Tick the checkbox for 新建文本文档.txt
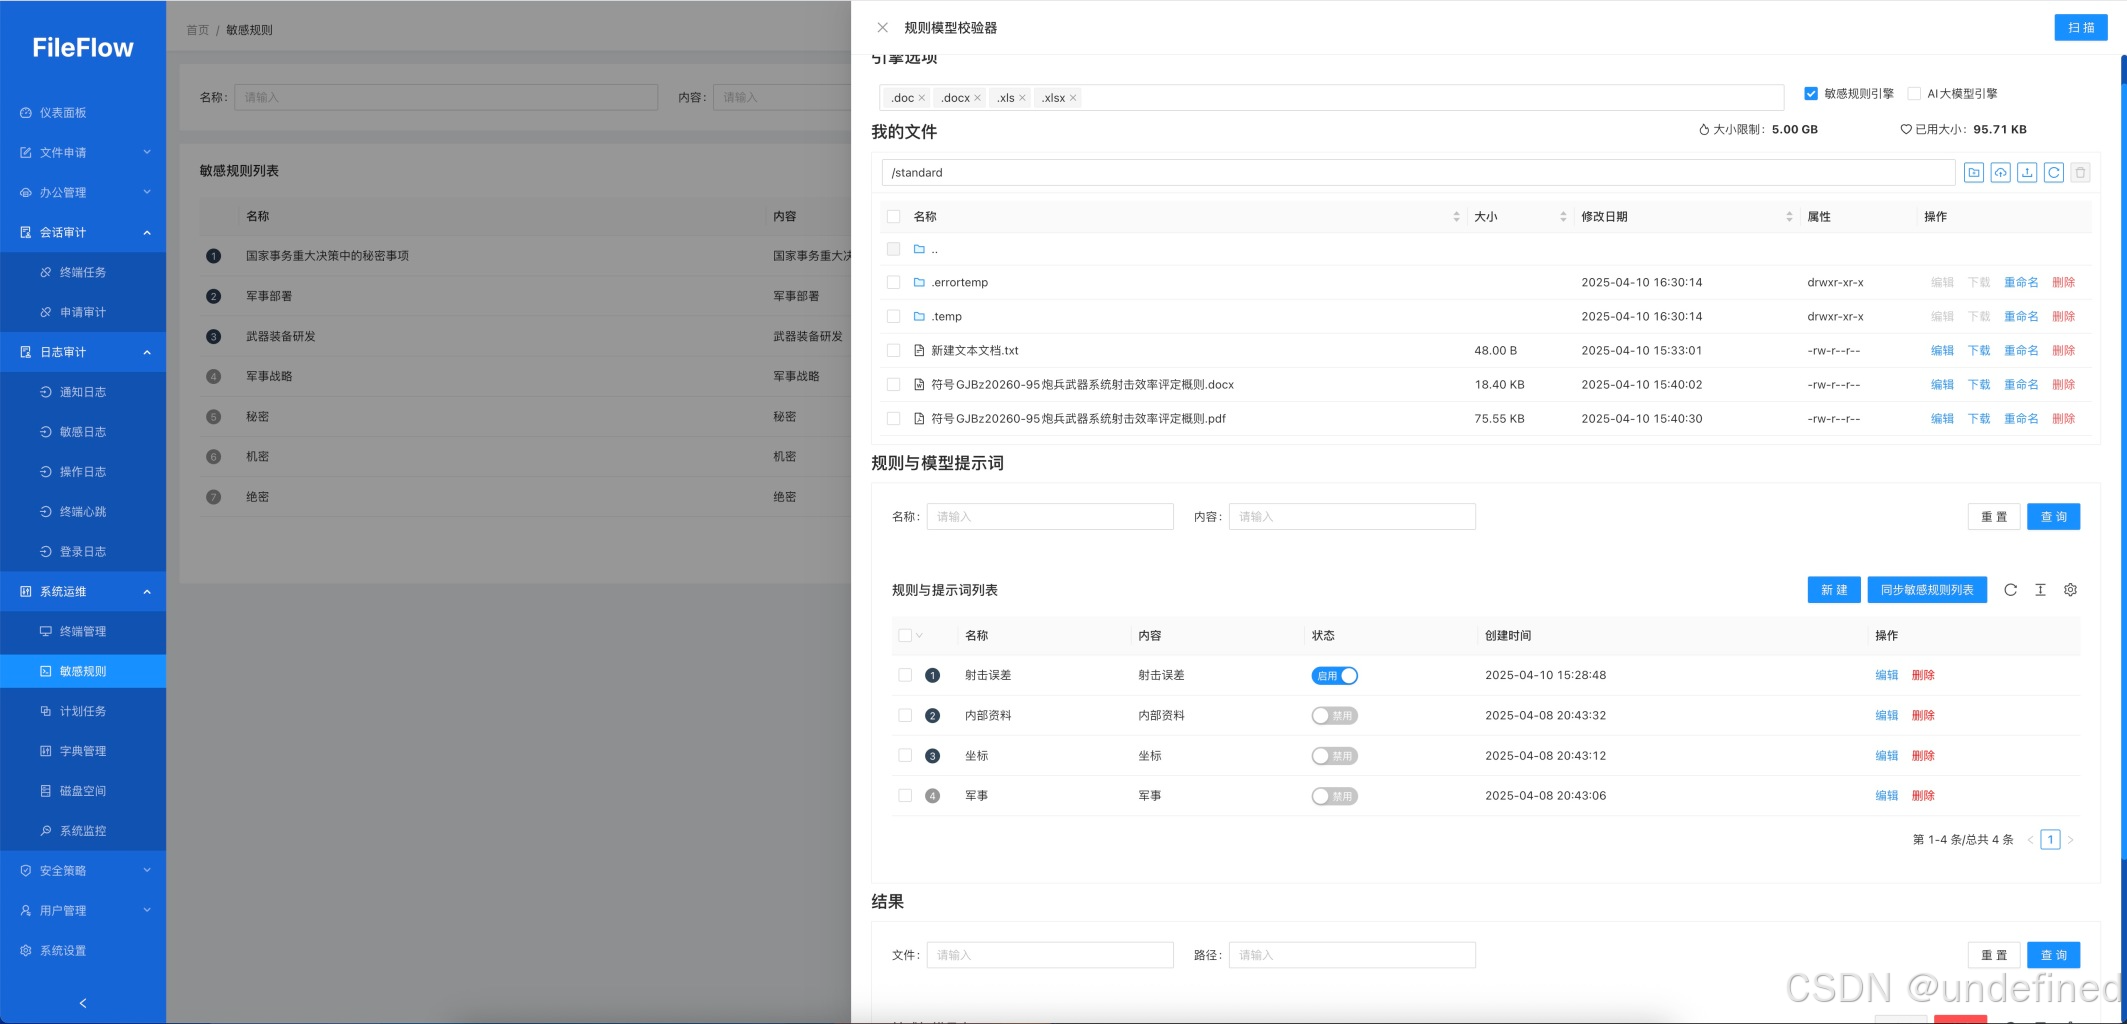Viewport: 2127px width, 1024px height. pyautogui.click(x=893, y=351)
